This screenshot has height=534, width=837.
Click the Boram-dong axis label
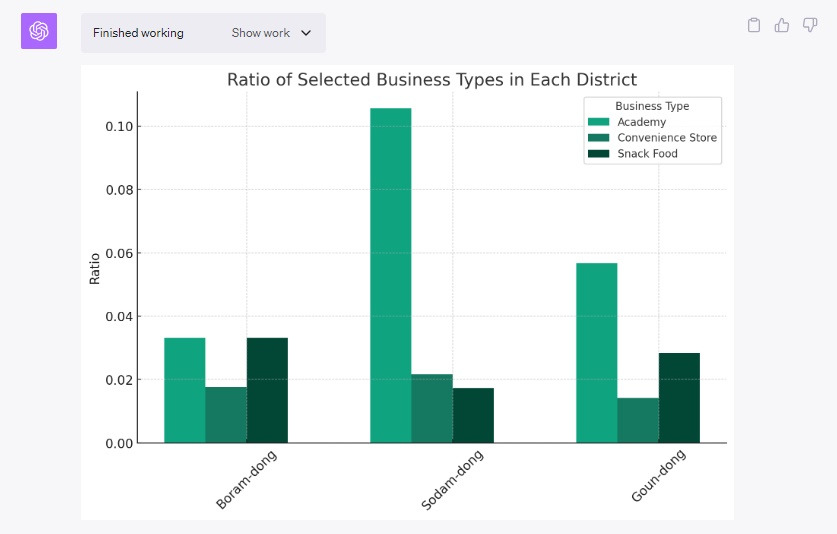246,480
